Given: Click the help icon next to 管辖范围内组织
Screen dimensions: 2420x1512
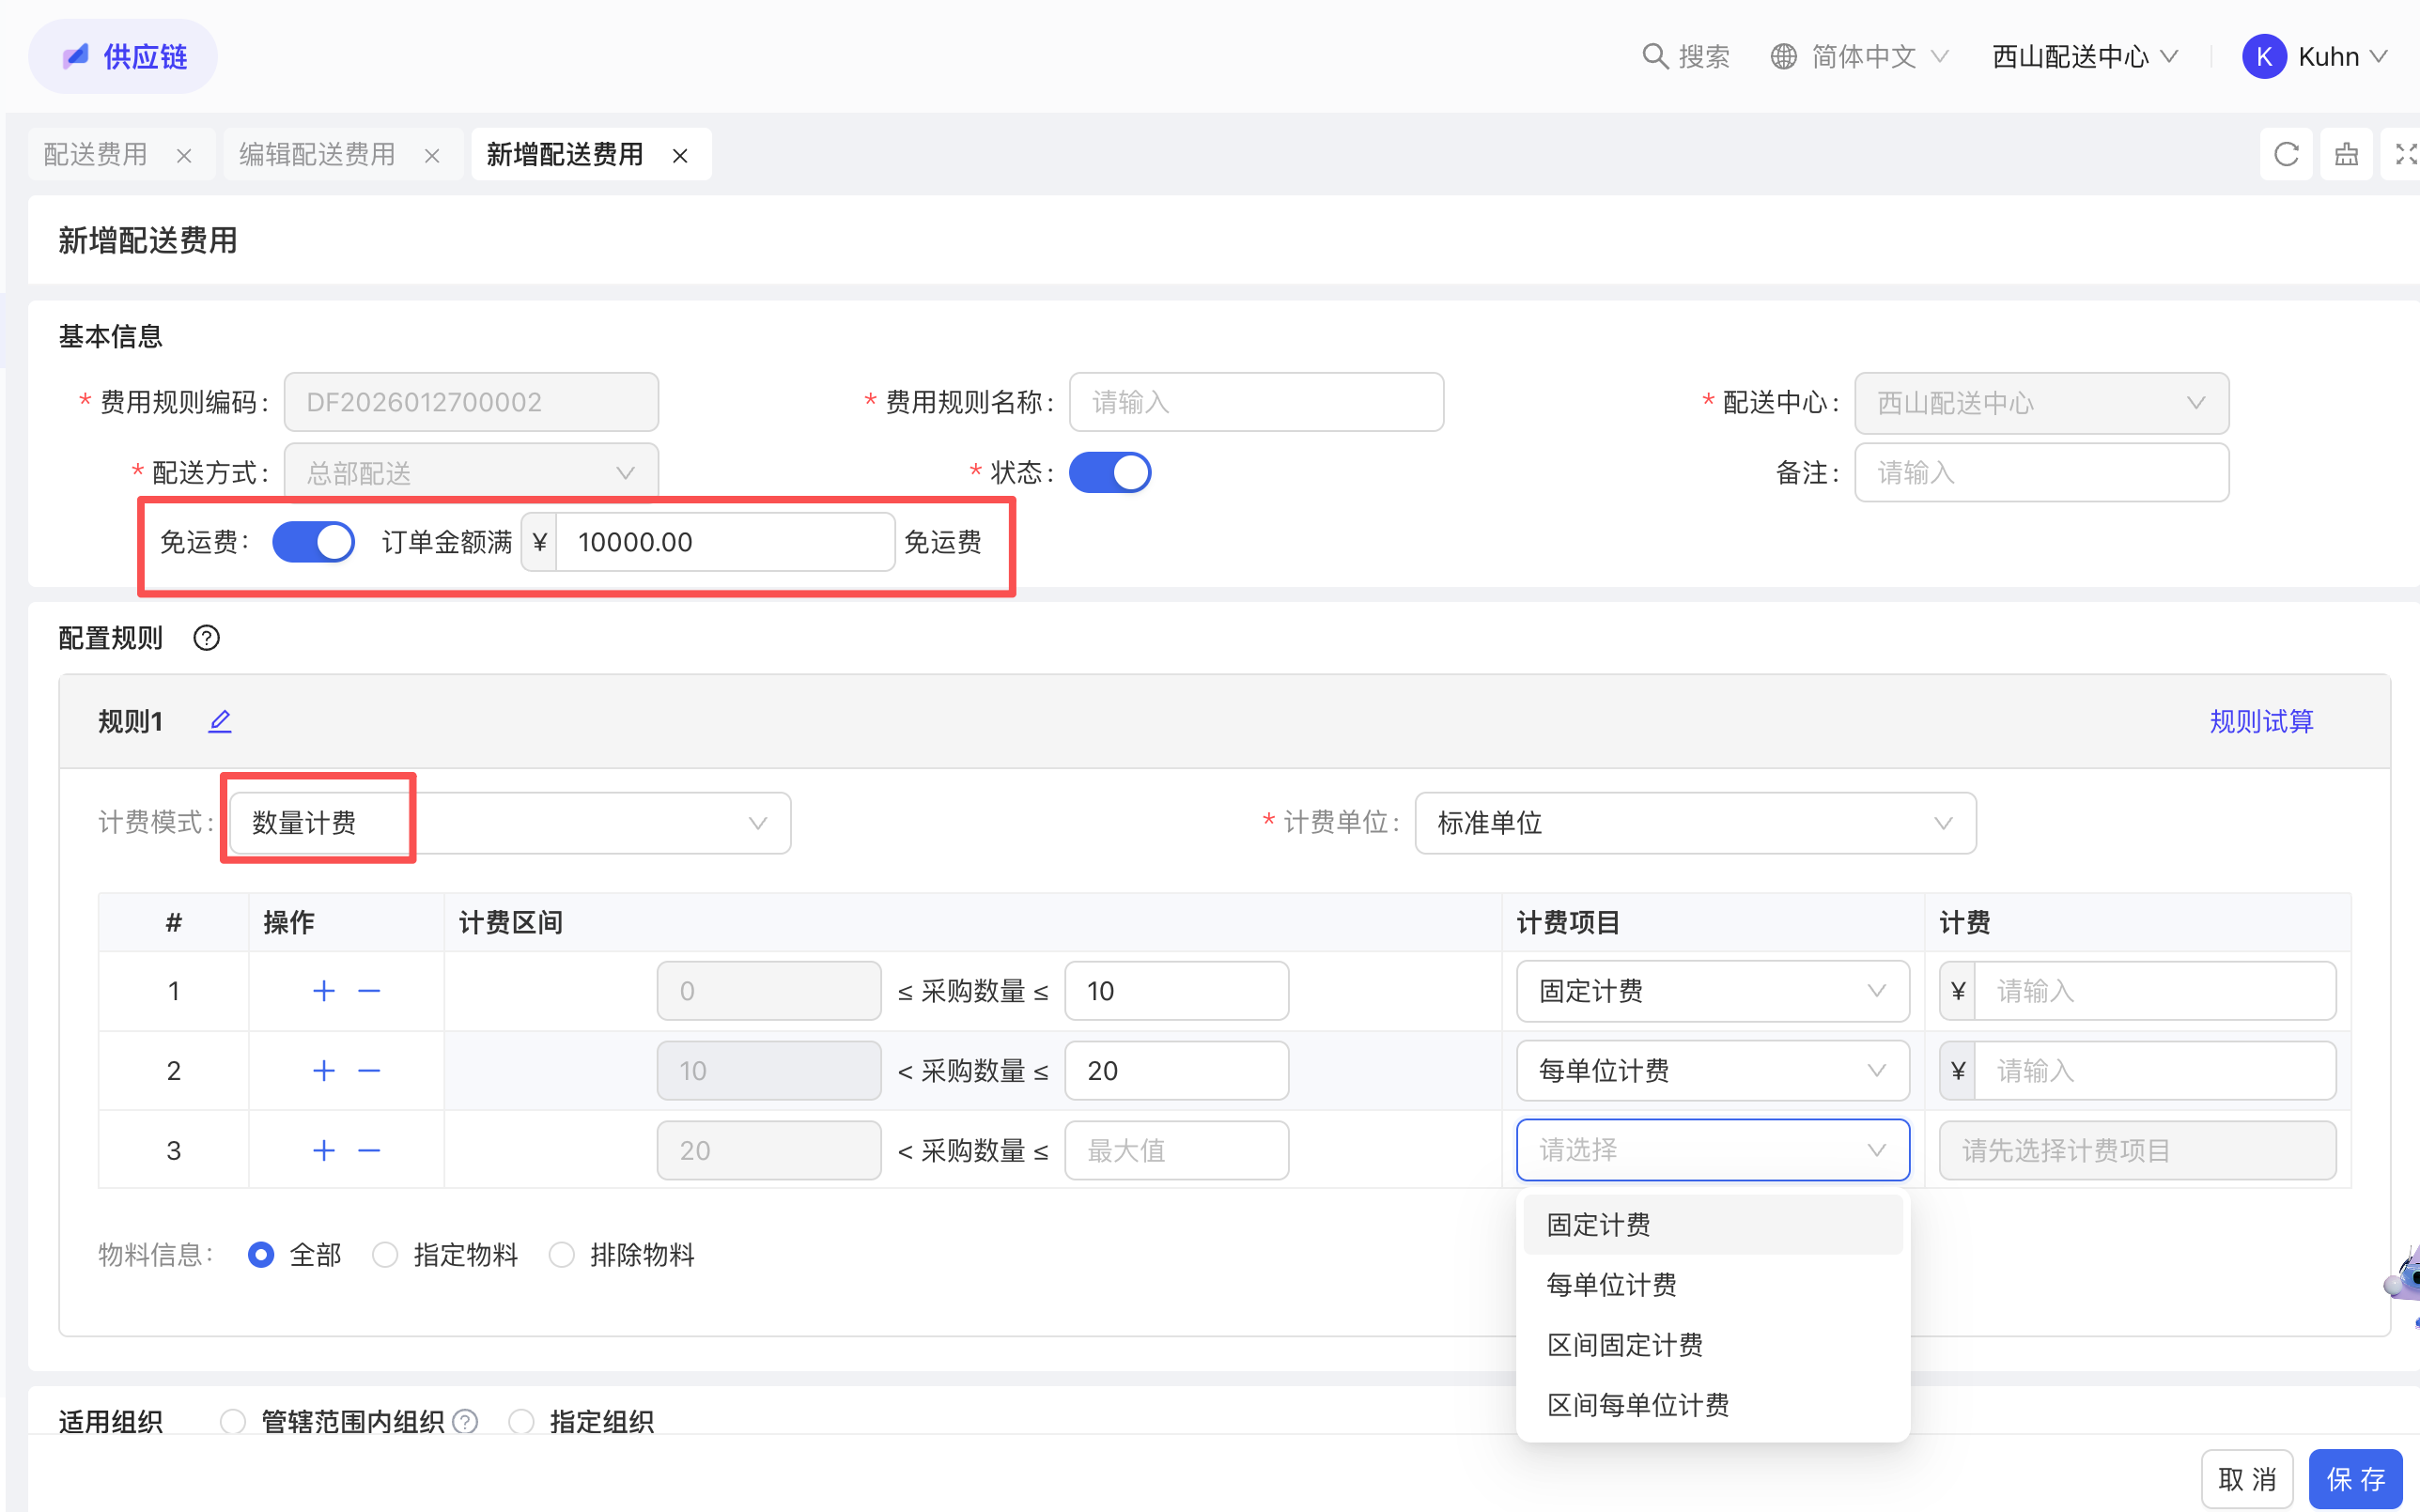Looking at the screenshot, I should point(465,1421).
